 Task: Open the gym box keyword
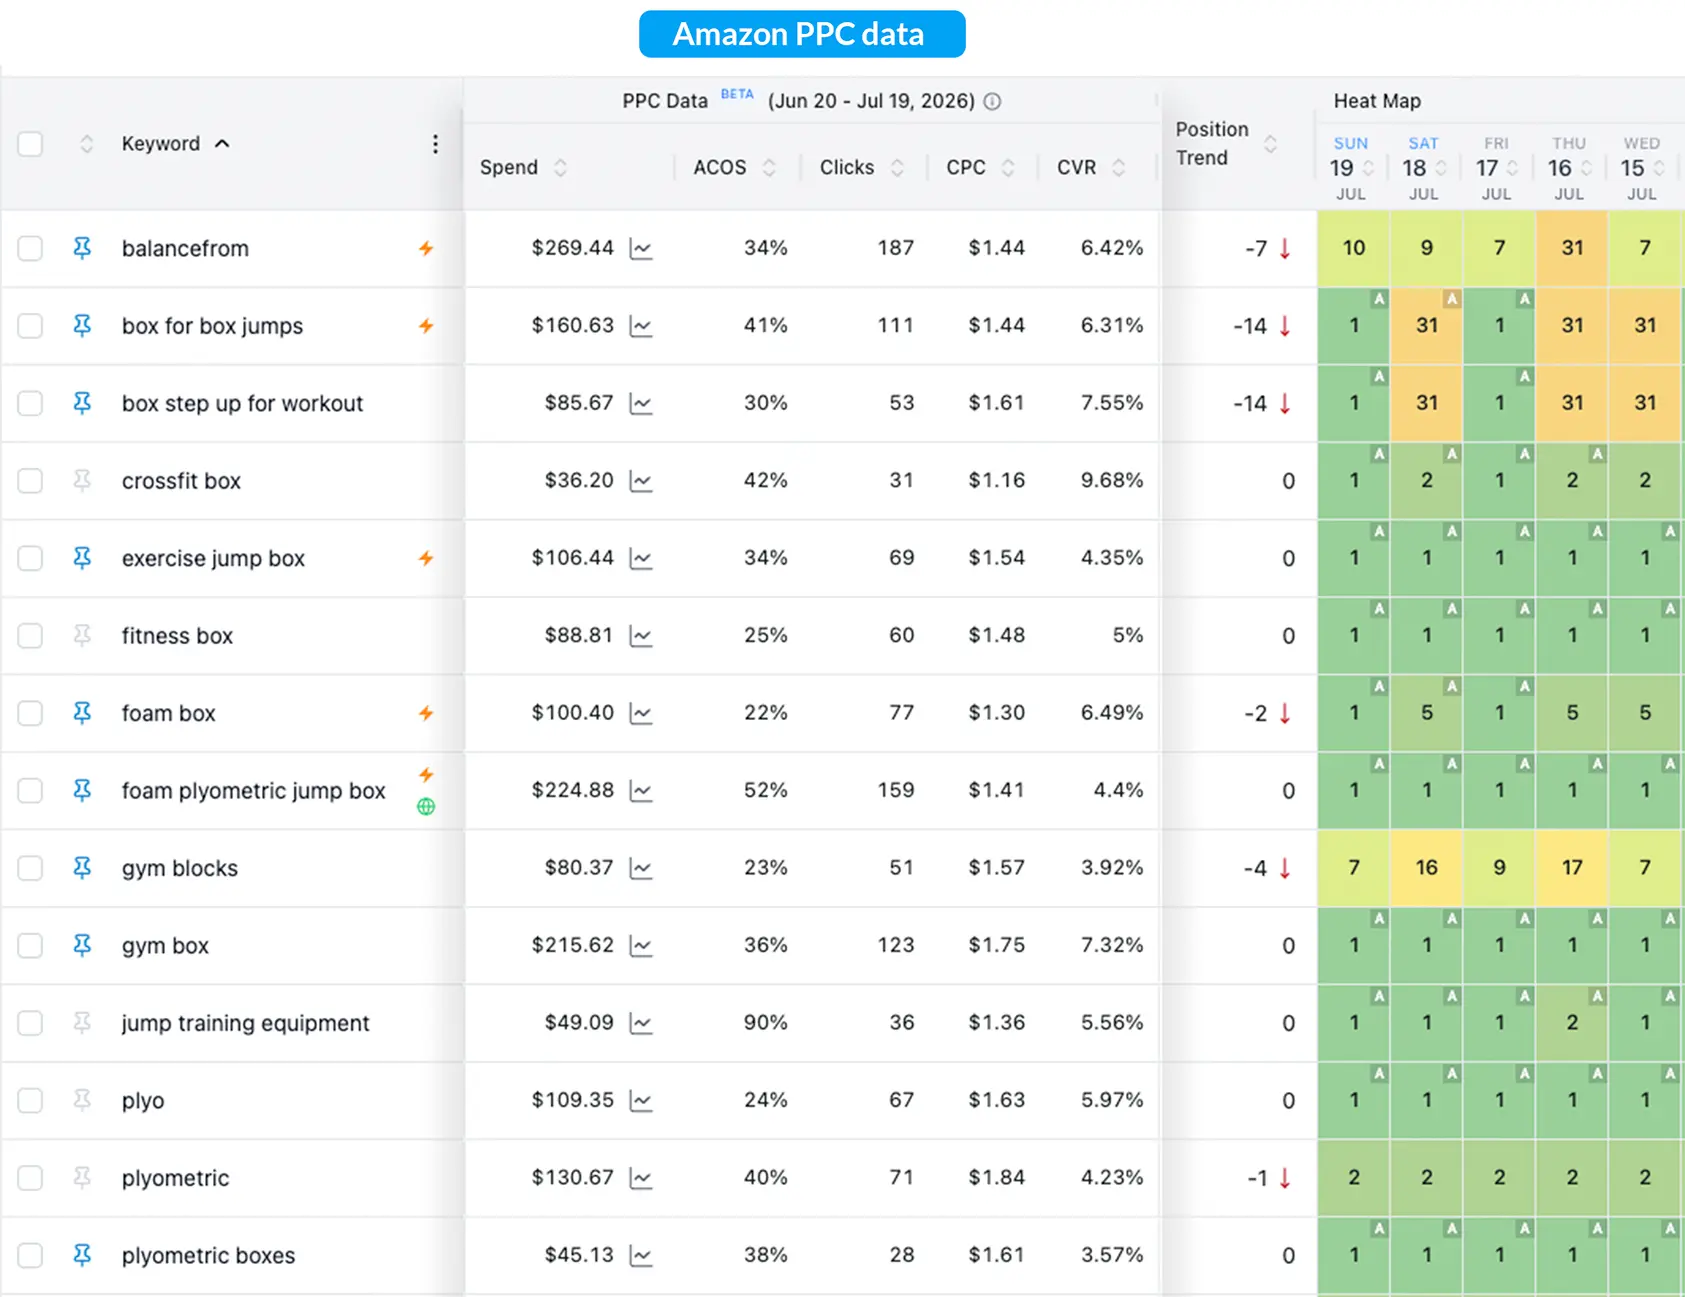click(x=165, y=946)
